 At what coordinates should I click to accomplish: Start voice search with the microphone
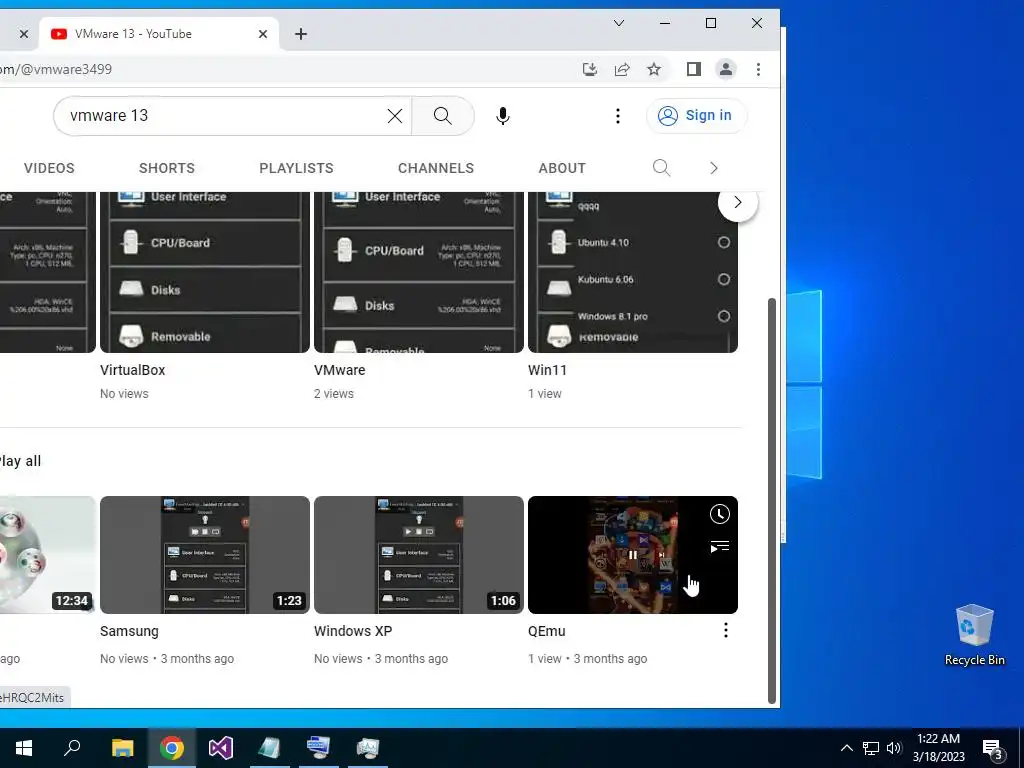[x=502, y=116]
